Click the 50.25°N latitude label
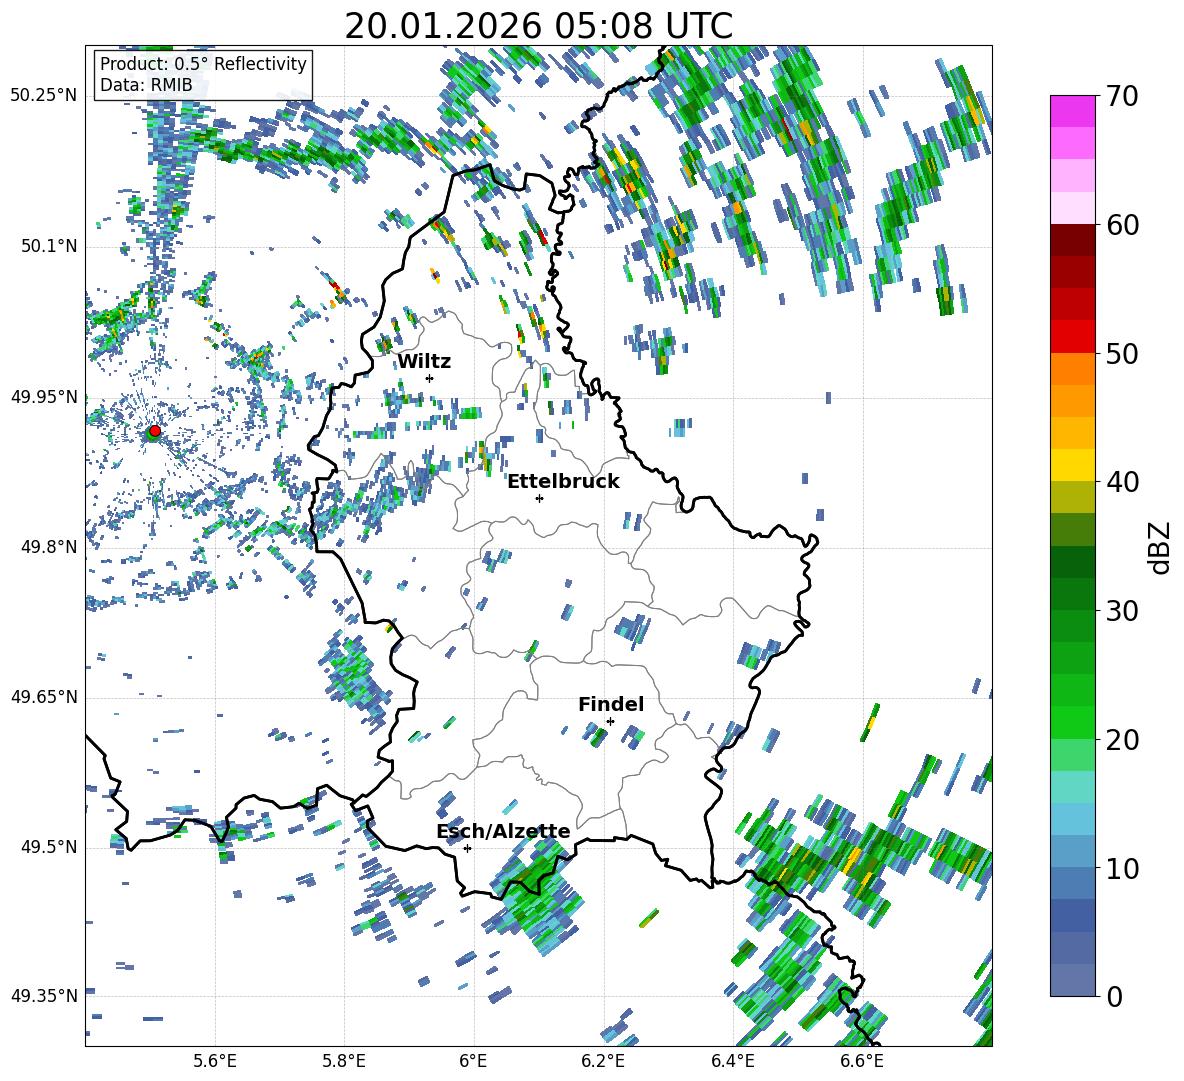 [x=44, y=95]
